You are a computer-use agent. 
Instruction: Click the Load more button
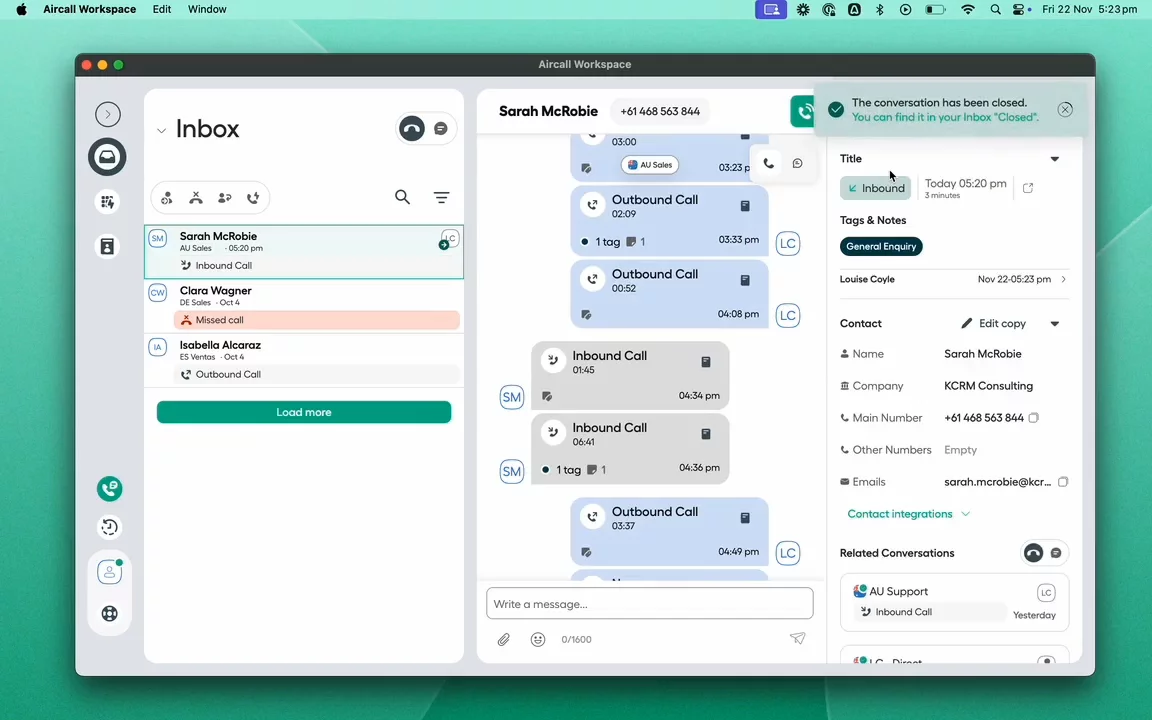(x=304, y=412)
